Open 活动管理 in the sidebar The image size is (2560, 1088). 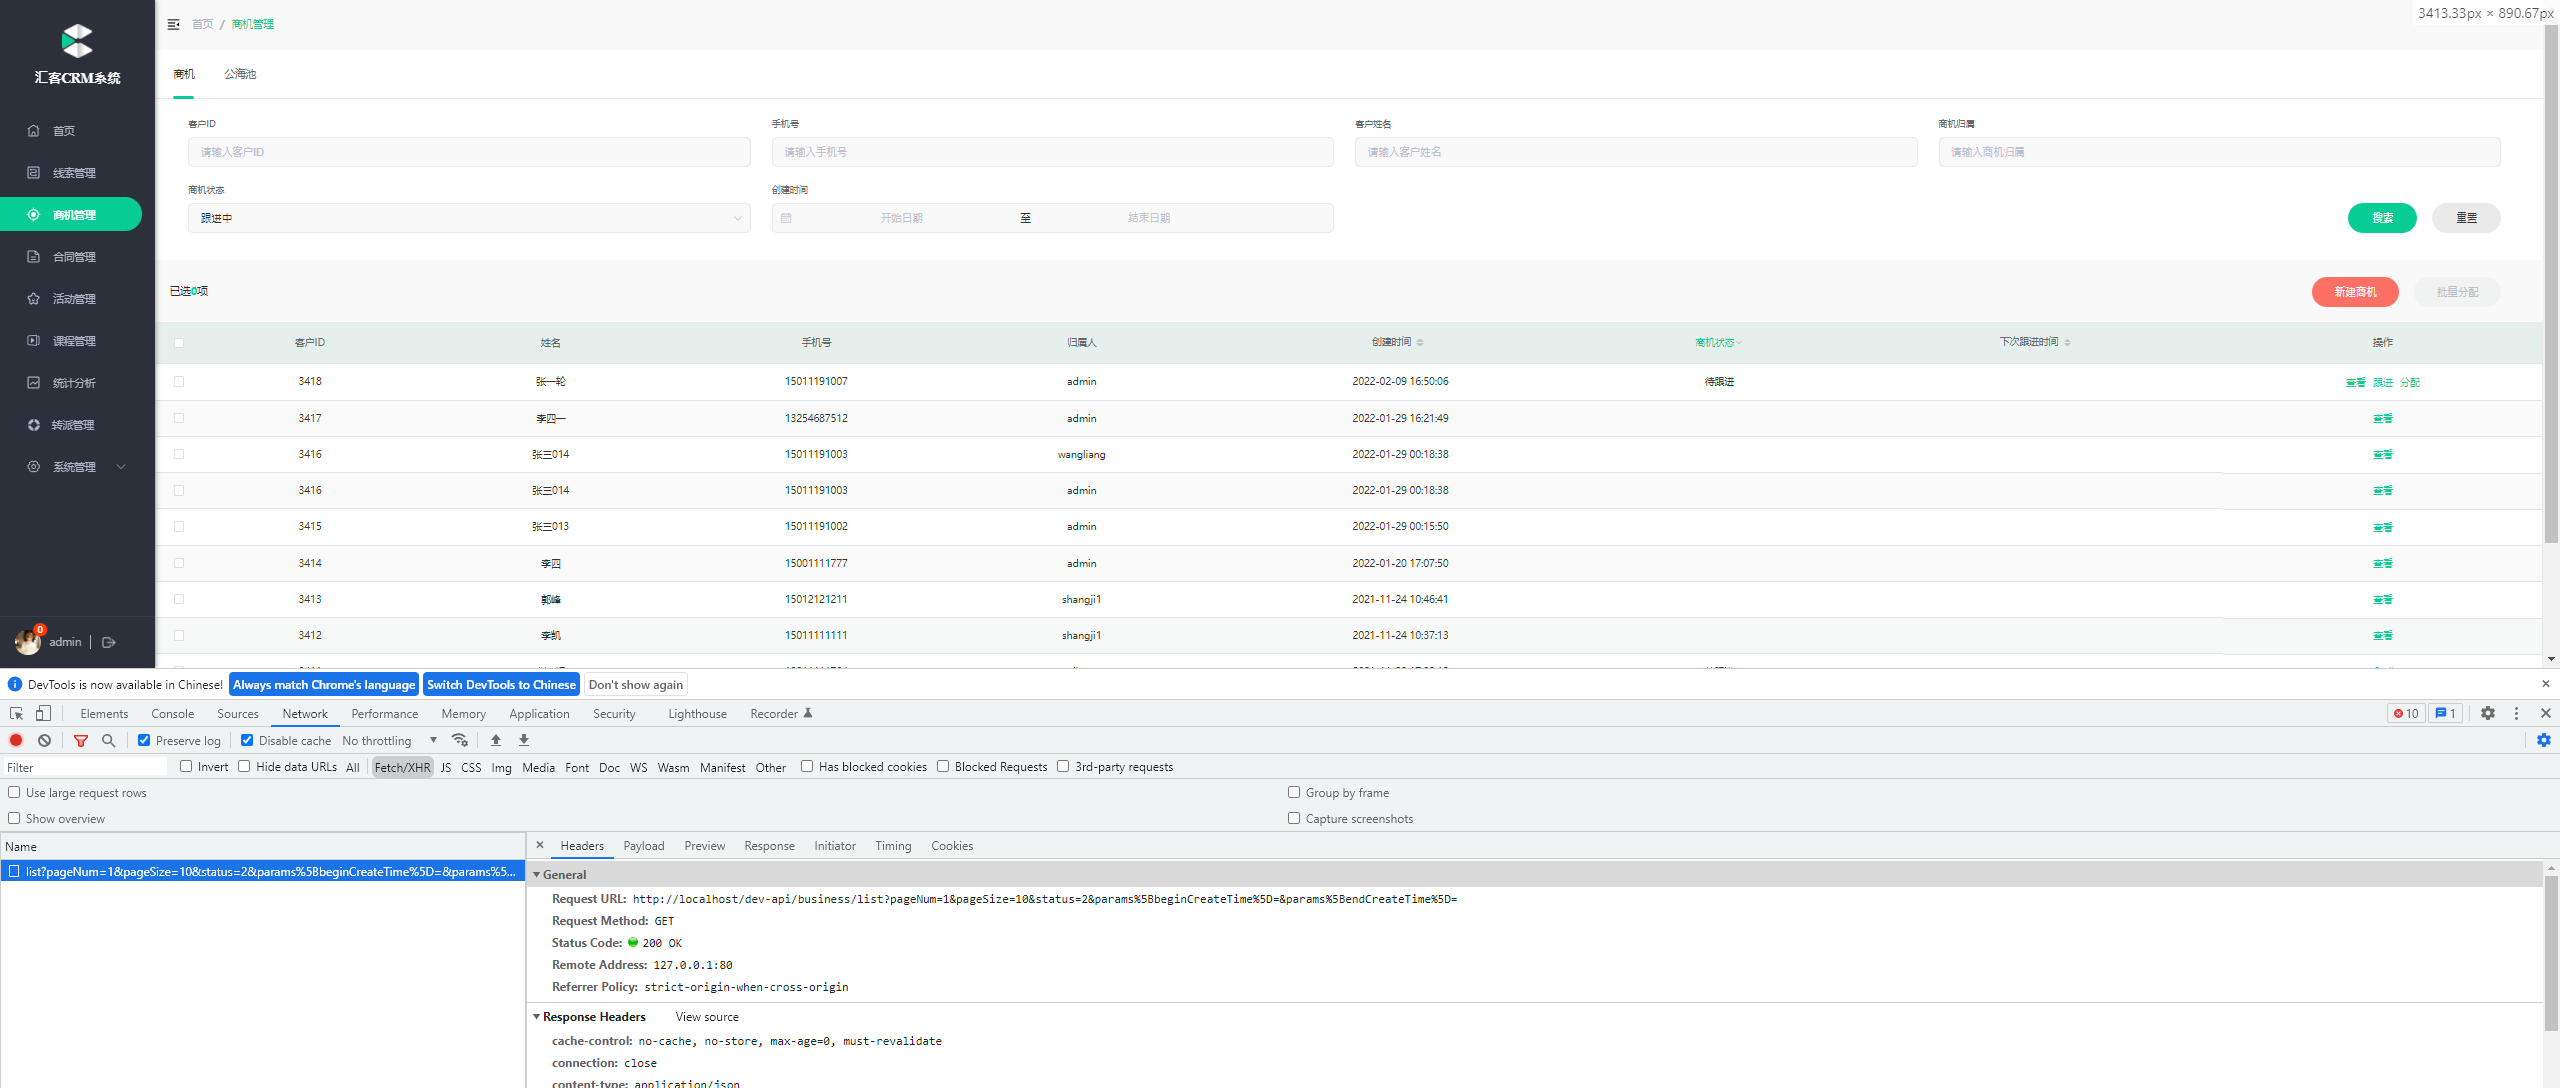coord(74,299)
